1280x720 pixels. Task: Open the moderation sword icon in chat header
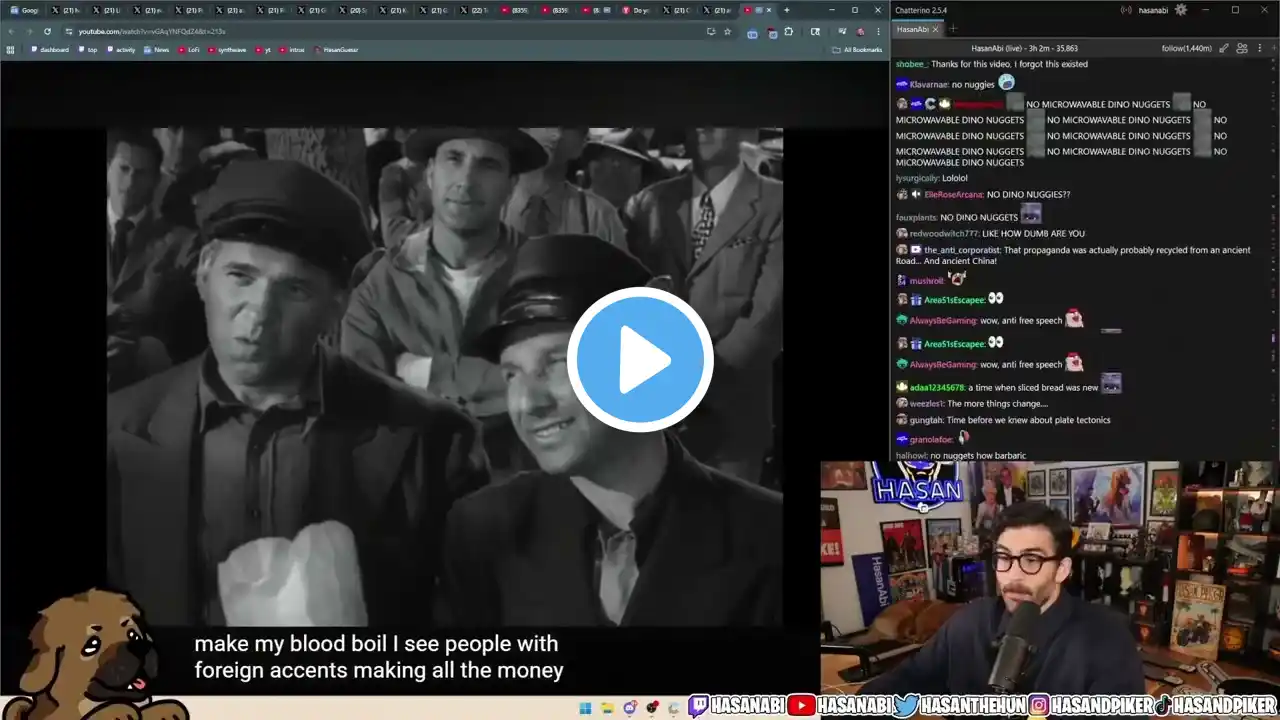[1224, 48]
